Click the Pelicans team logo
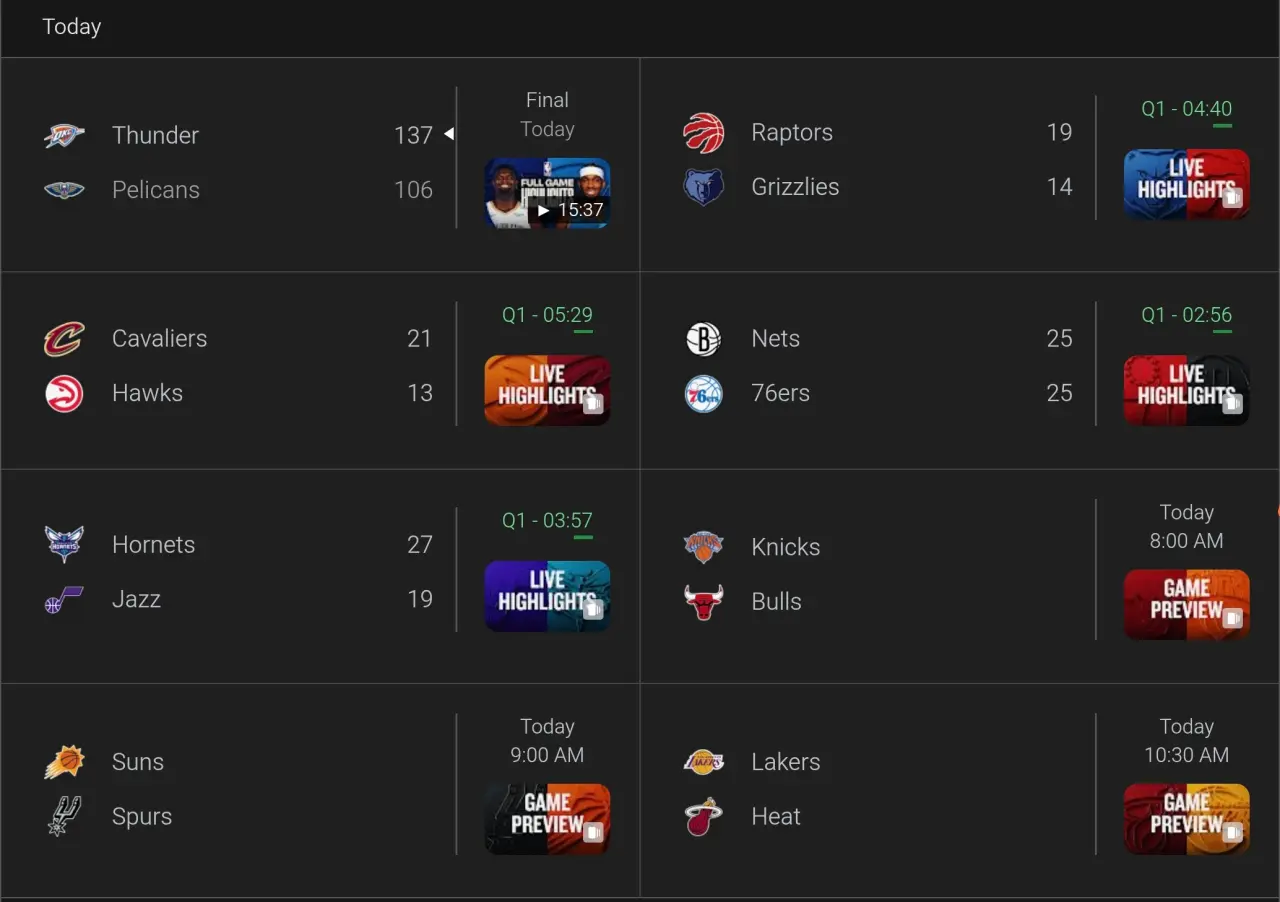Viewport: 1280px width, 902px height. tap(64, 190)
